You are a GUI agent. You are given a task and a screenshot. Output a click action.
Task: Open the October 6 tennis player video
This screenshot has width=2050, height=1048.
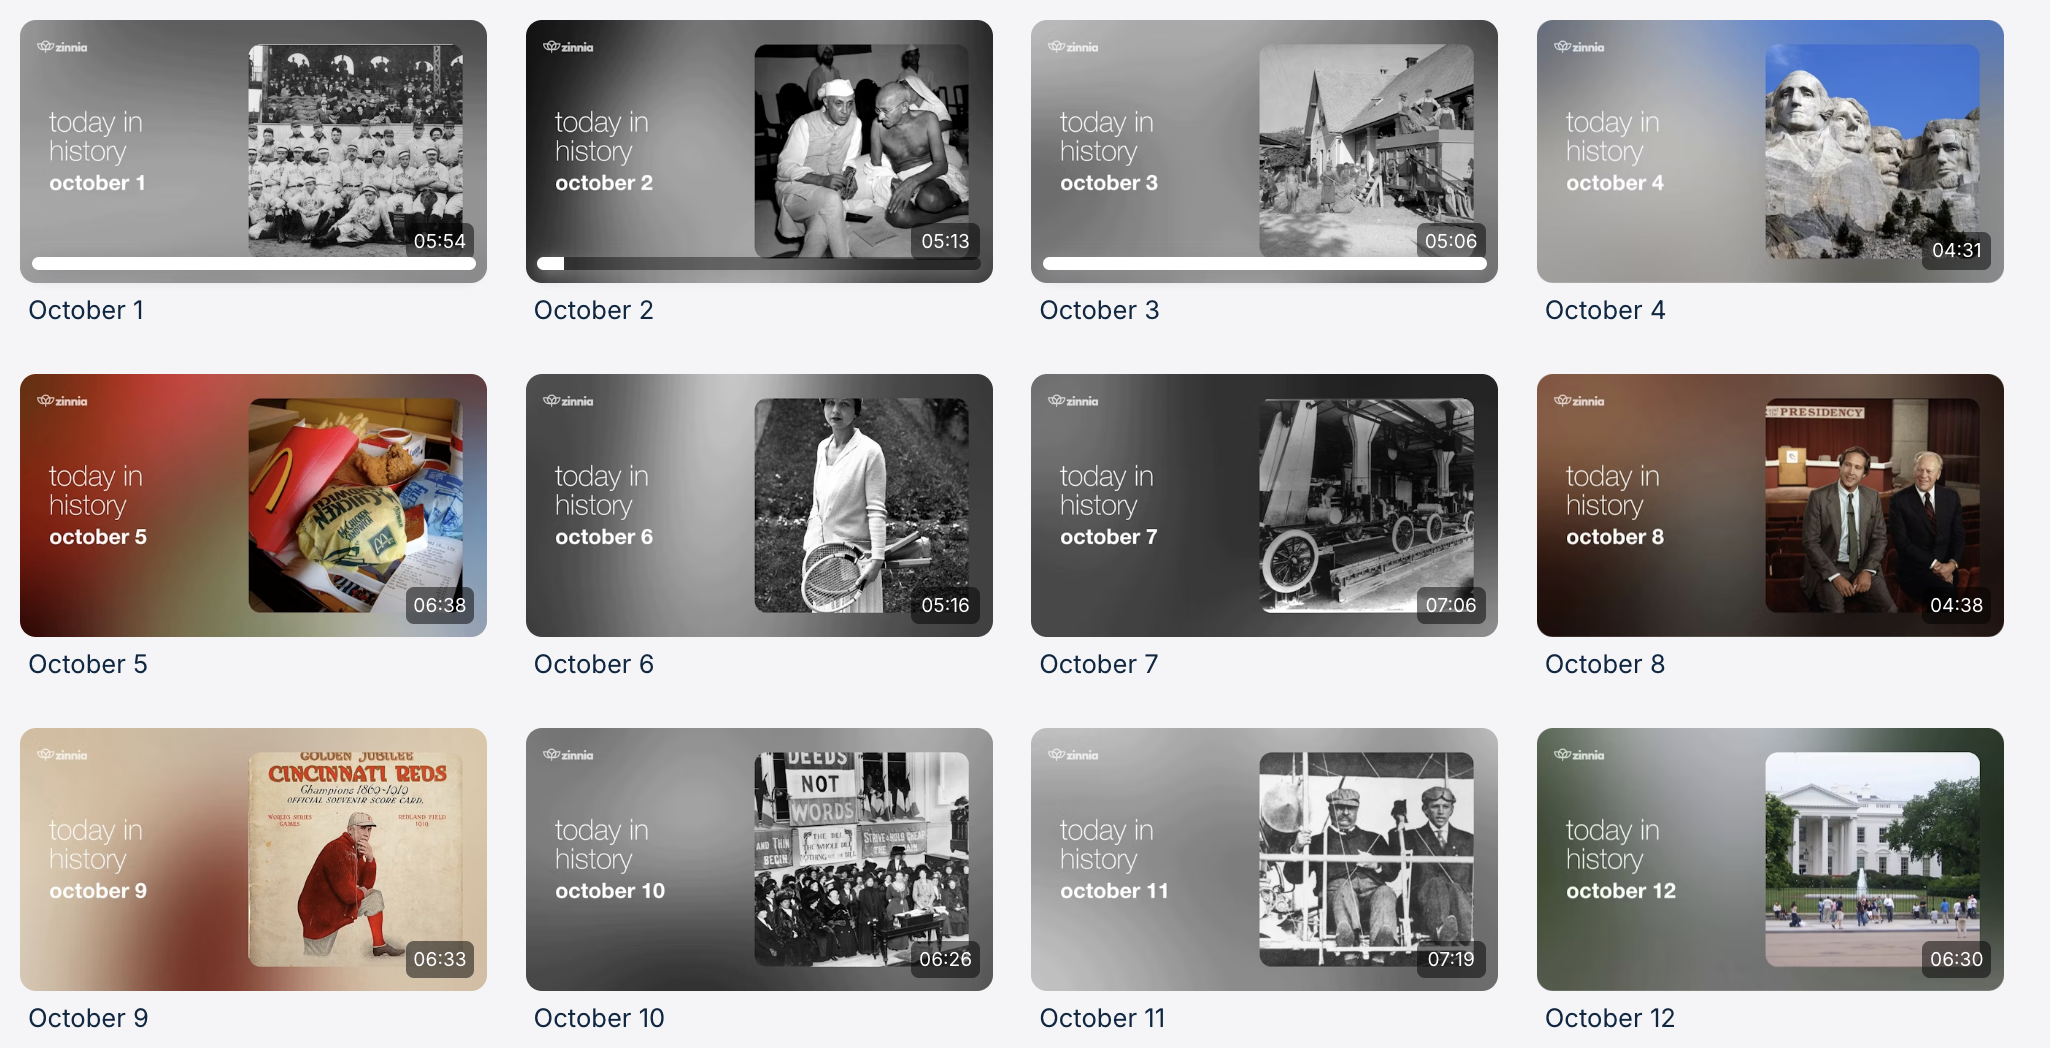(x=759, y=505)
